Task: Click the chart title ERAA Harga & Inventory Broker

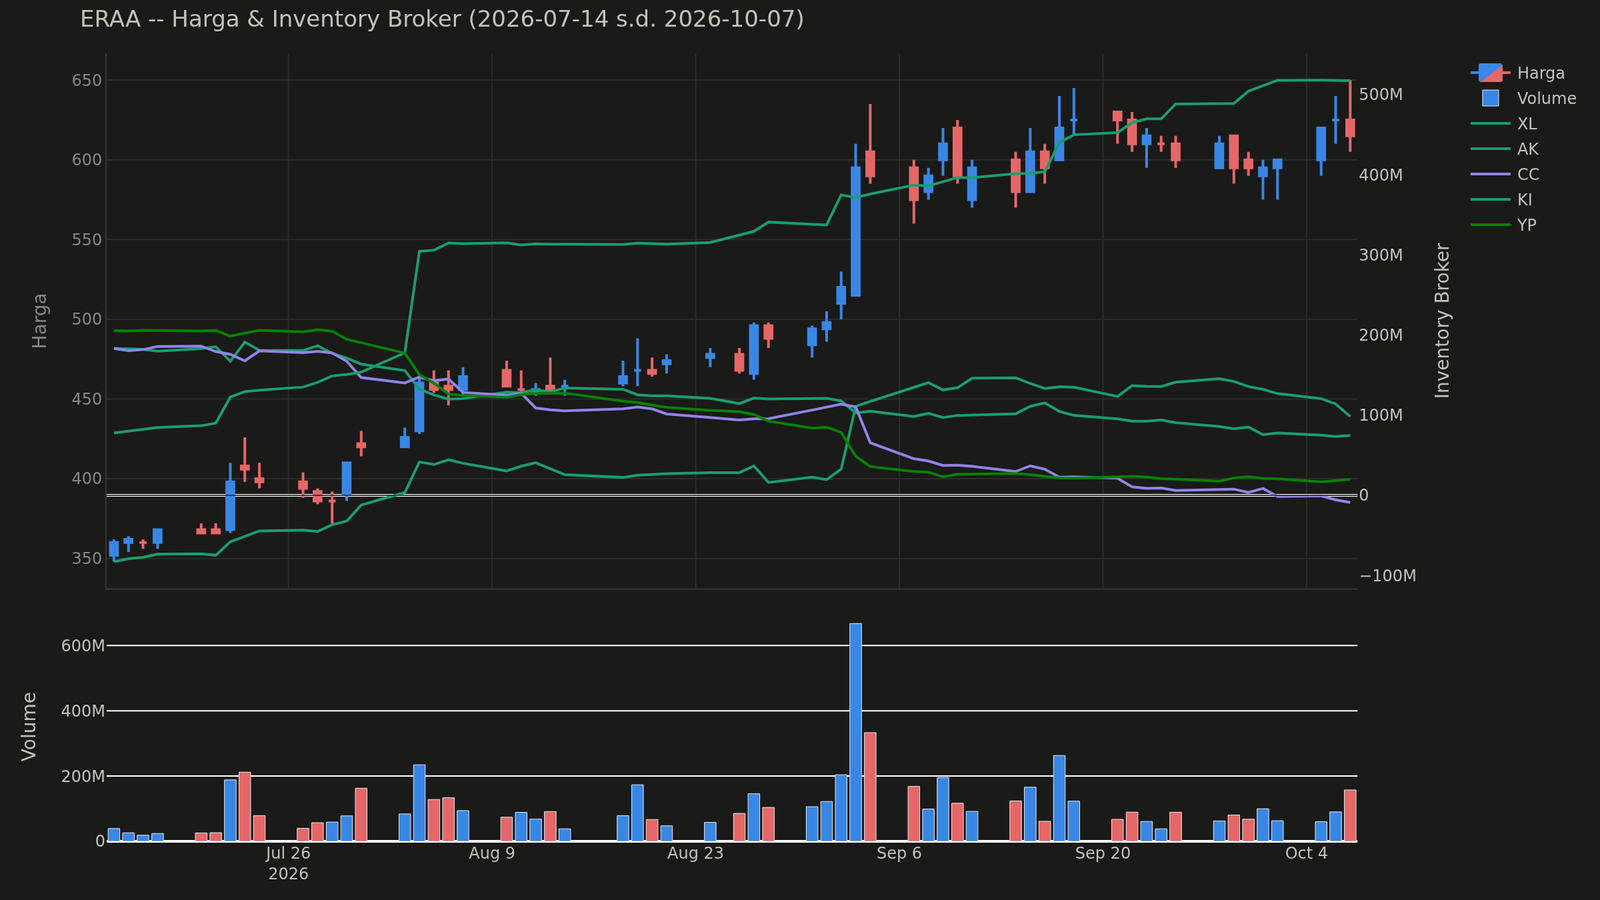Action: pyautogui.click(x=442, y=19)
